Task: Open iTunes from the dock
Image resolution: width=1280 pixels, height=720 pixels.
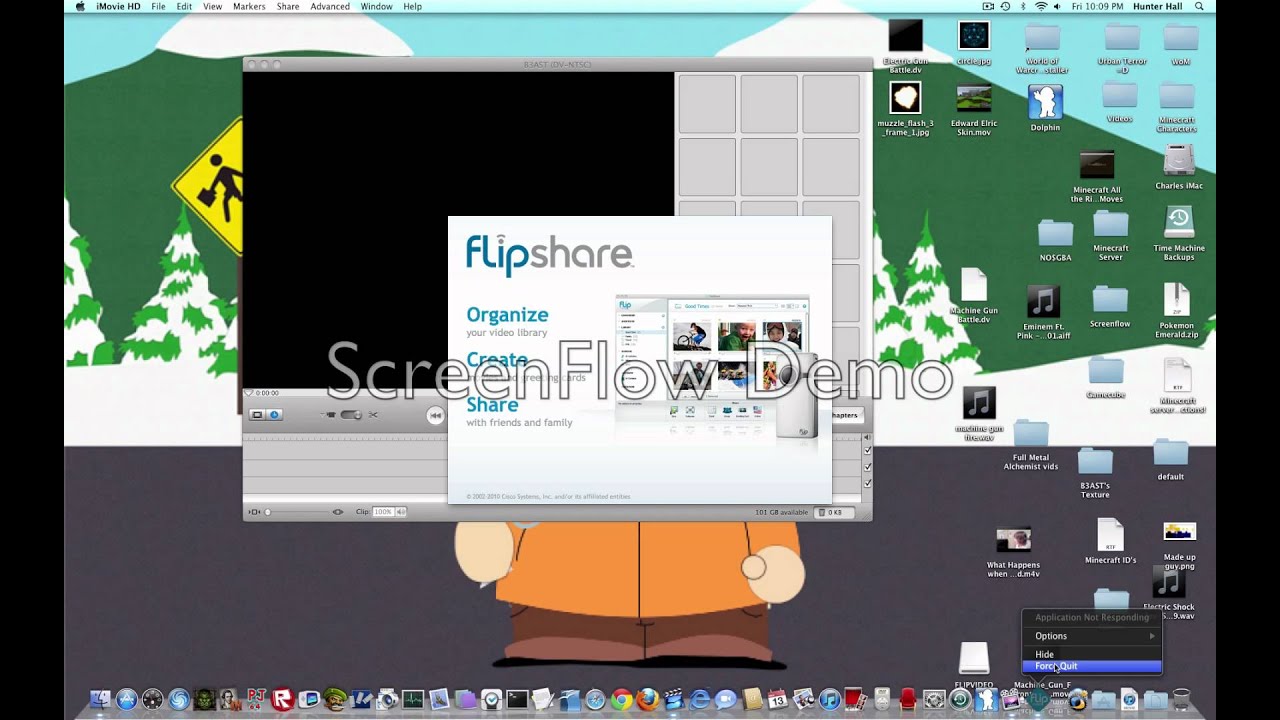Action: point(830,699)
